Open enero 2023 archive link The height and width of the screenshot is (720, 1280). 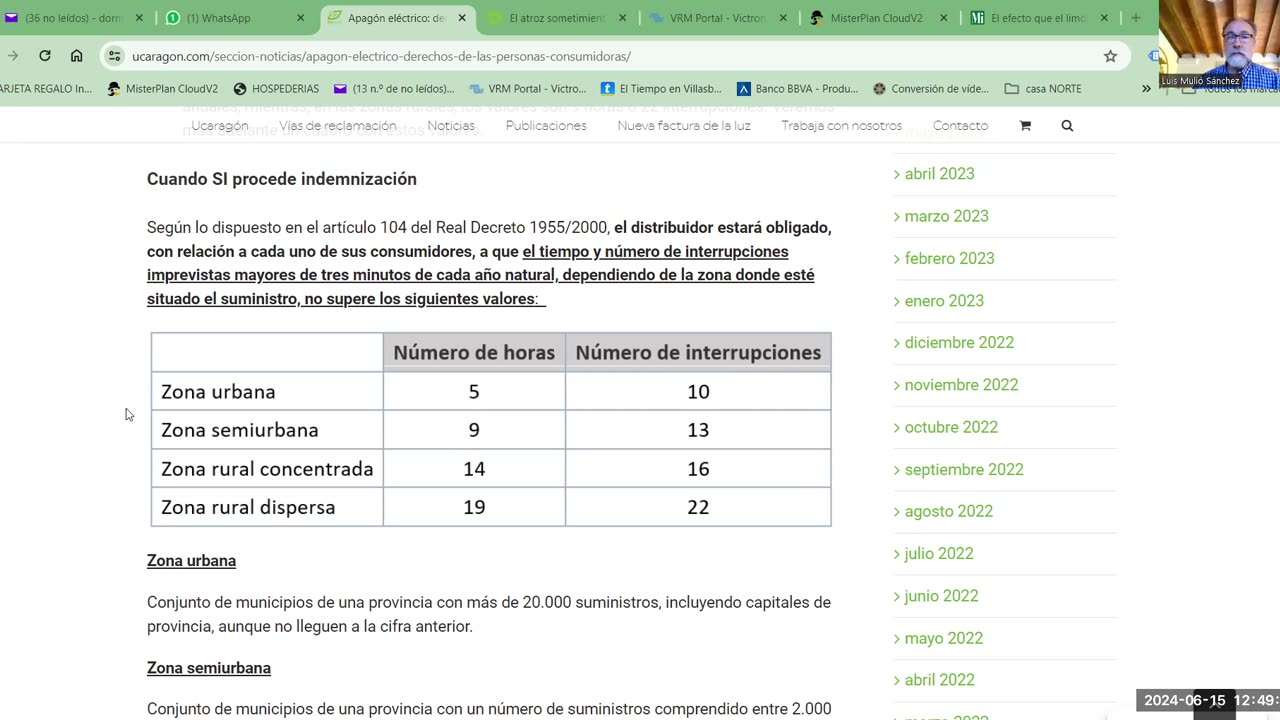[x=944, y=301]
